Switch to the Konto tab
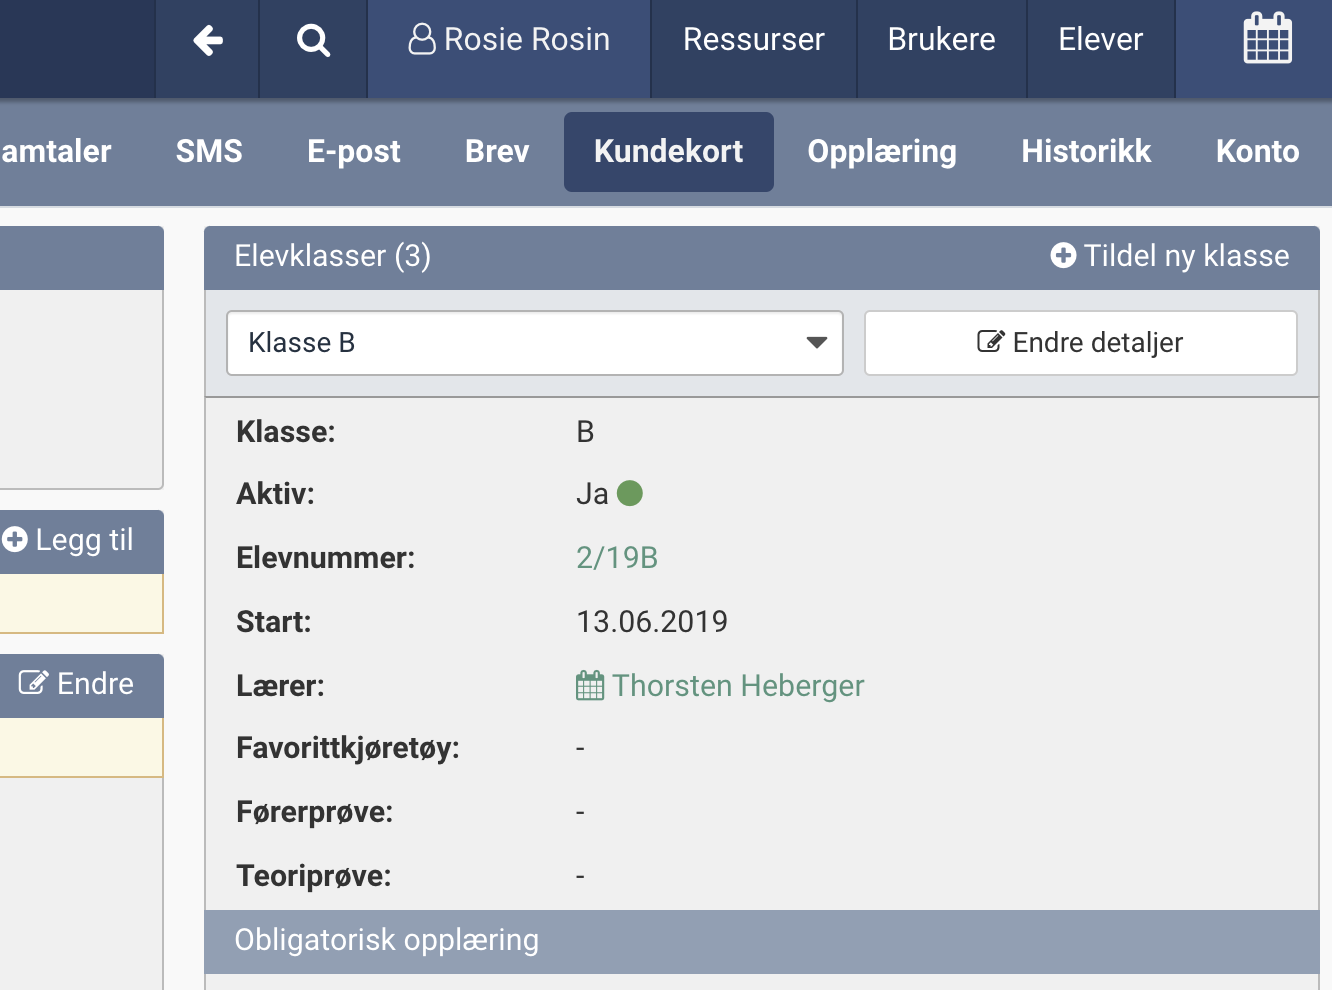Screen dimensions: 1332x990 pos(1257,151)
